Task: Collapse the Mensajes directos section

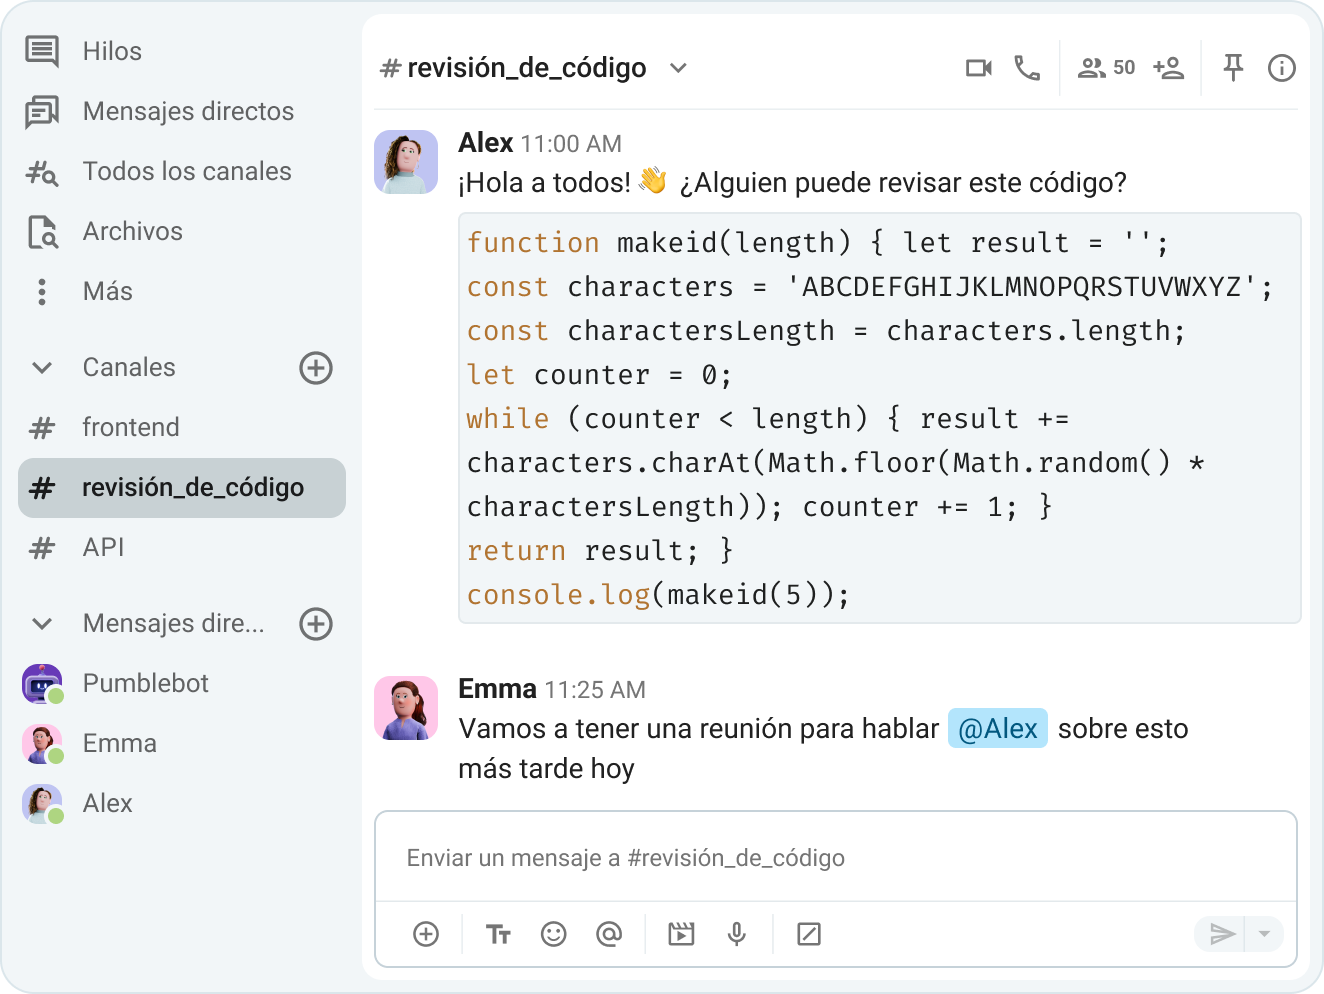Action: click(41, 623)
